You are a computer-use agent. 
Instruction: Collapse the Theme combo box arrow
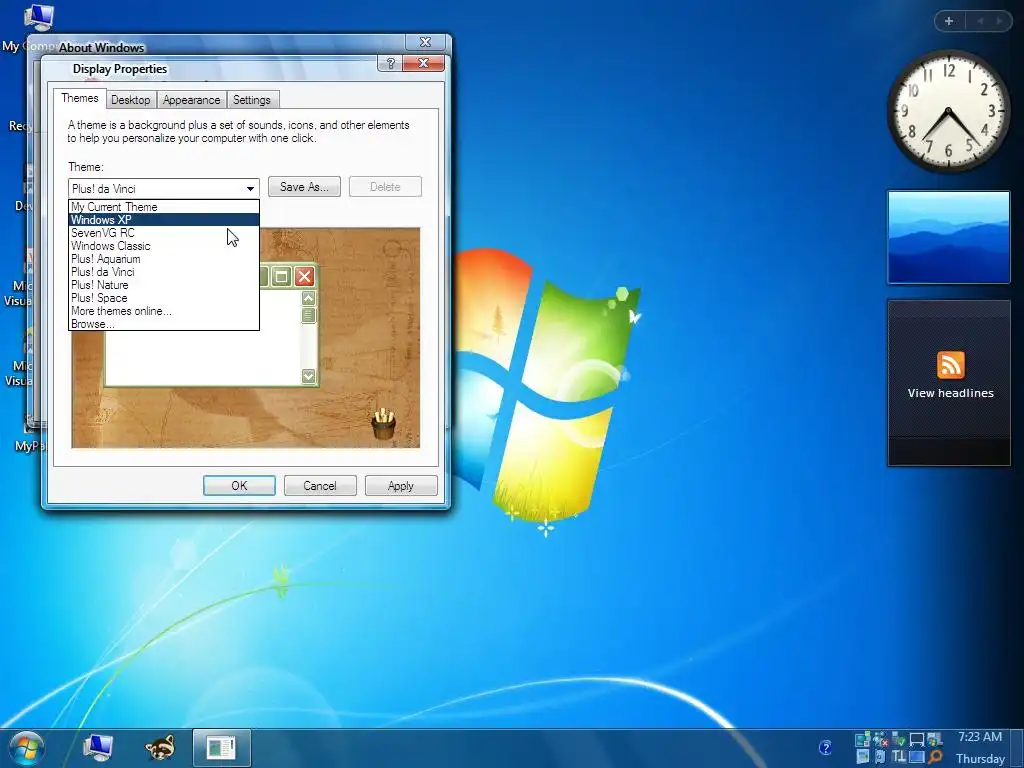pos(250,189)
